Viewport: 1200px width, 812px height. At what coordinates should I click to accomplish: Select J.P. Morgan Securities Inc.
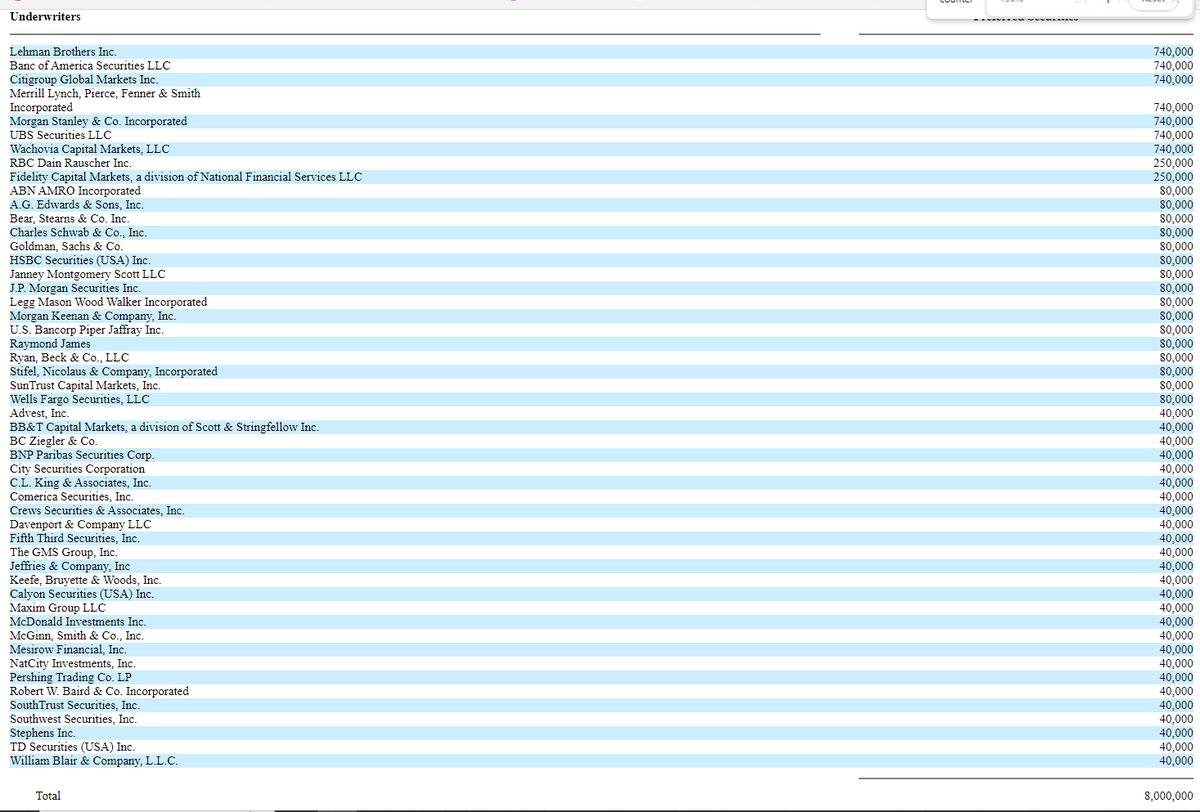coord(75,288)
